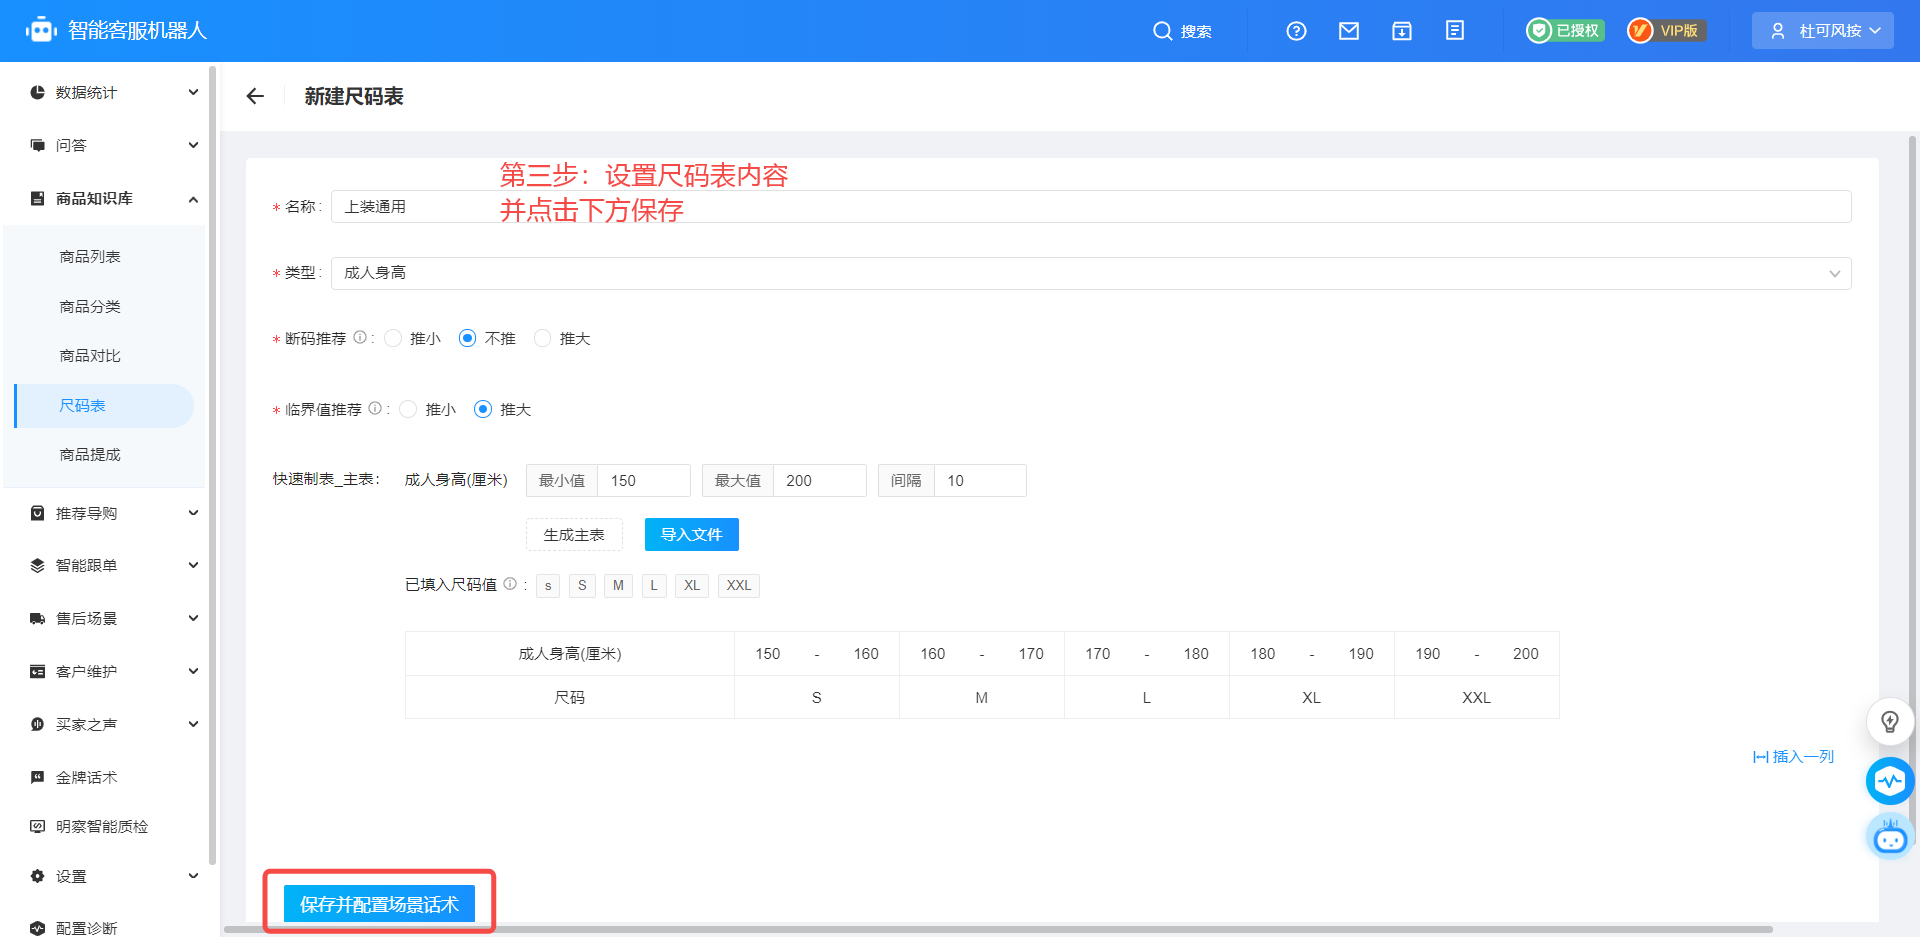Viewport: 1920px width, 937px height.
Task: Click the 设置 gear icon
Action: (37, 876)
